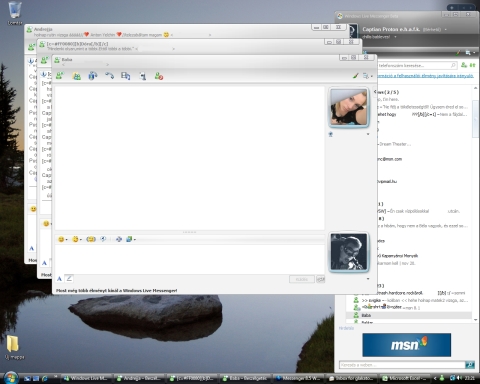The height and width of the screenshot is (384, 480).
Task: Click the paintbrush color scheme icon in Baba window
Action: [356, 76]
